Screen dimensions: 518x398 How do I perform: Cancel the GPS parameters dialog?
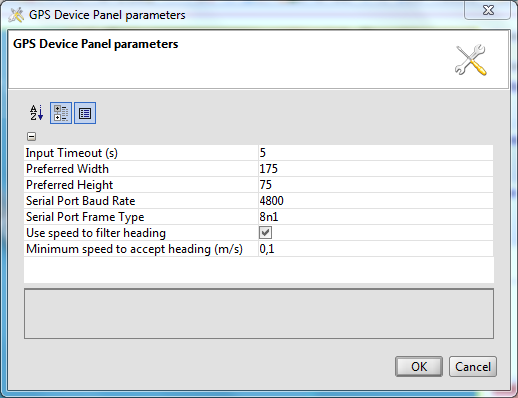473,367
